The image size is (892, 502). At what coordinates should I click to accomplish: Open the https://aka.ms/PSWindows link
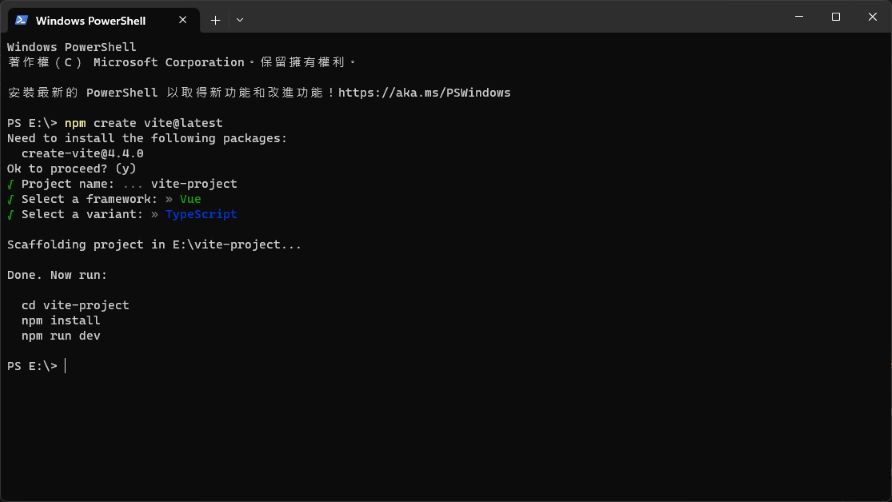(424, 93)
